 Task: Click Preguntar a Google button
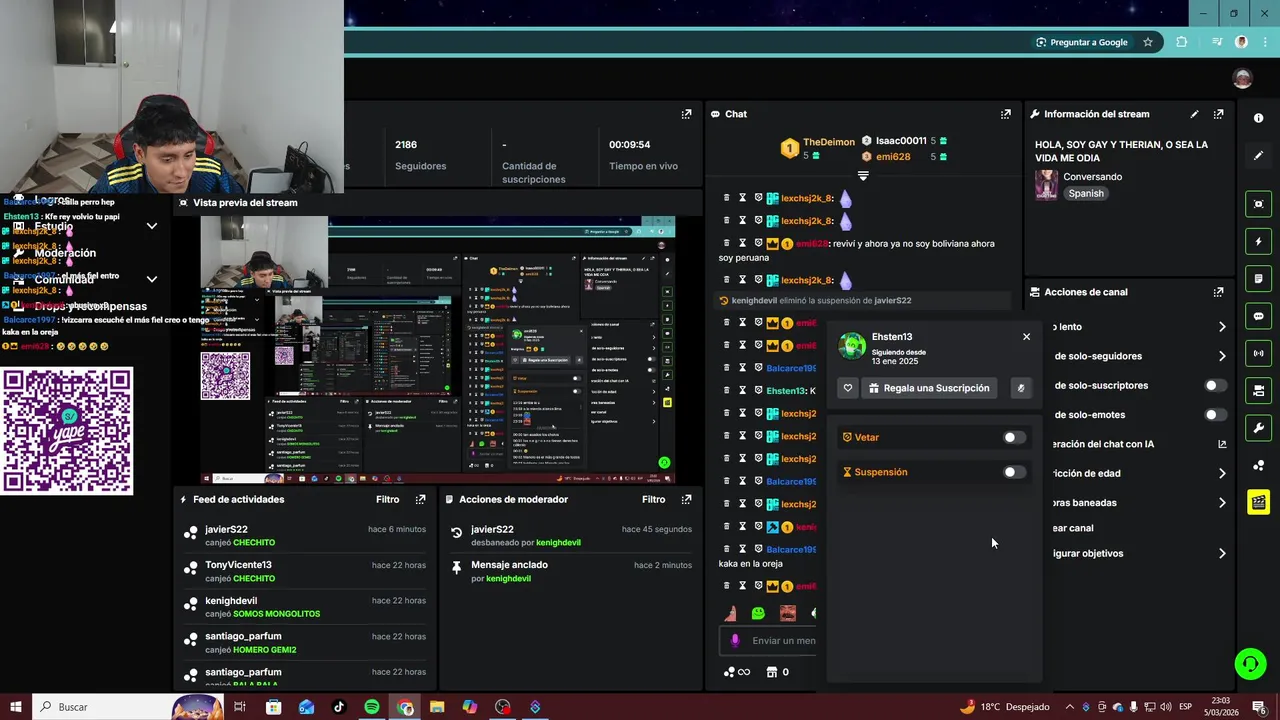pos(1081,42)
